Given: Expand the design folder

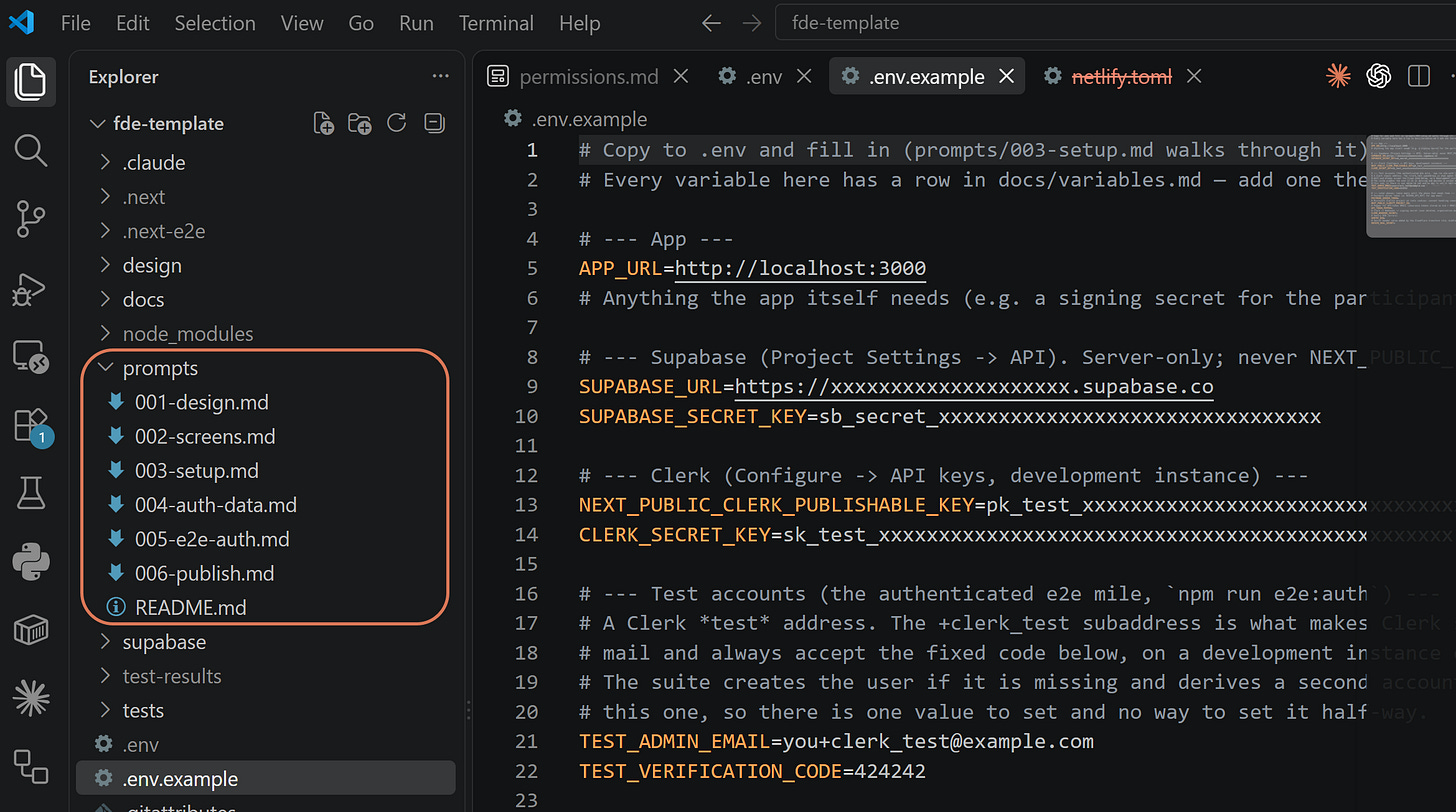Looking at the screenshot, I should 106,265.
